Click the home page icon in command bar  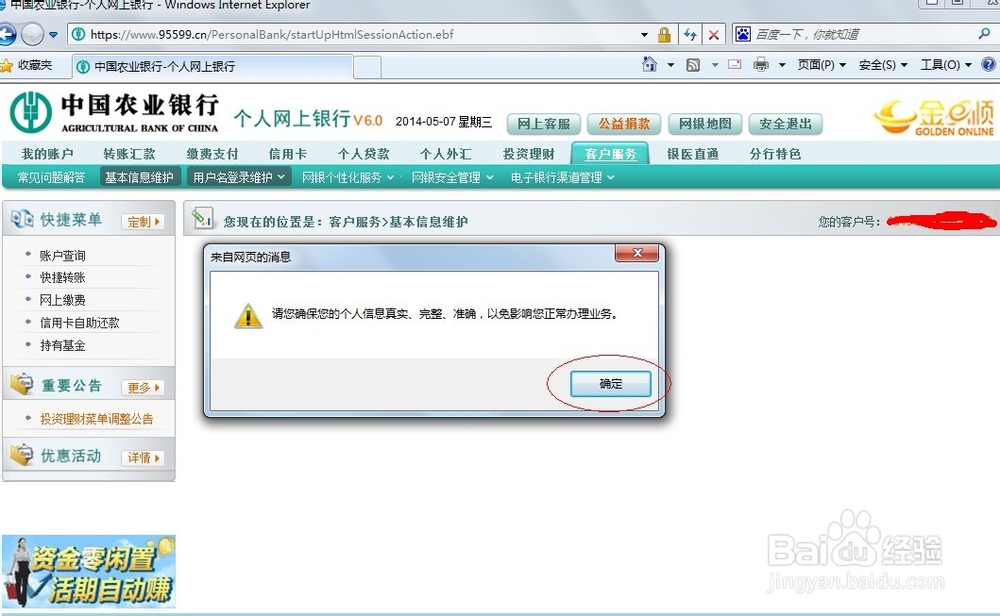pos(649,64)
